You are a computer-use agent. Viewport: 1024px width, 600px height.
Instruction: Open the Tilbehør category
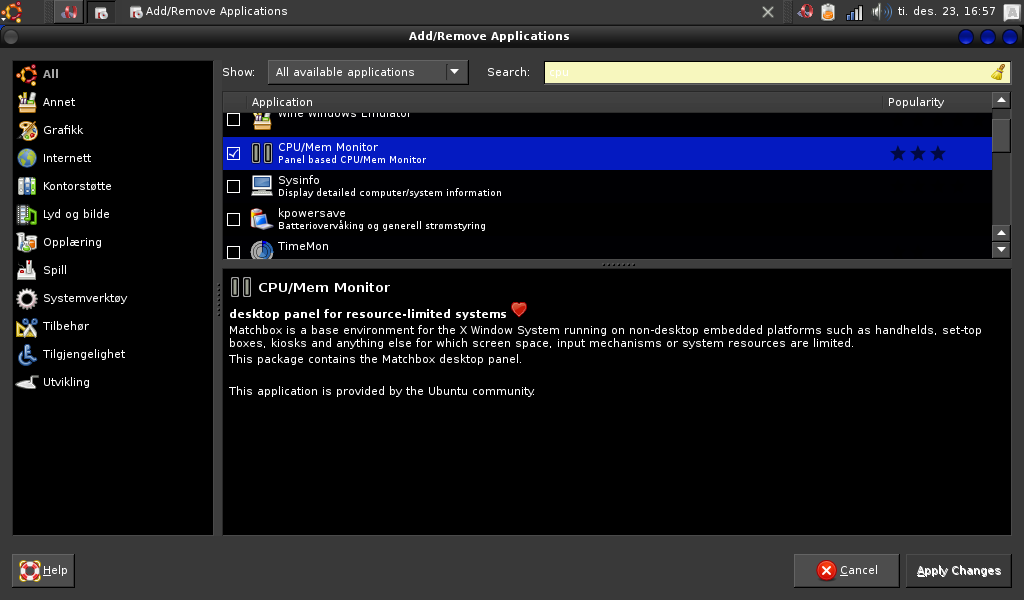point(52,326)
